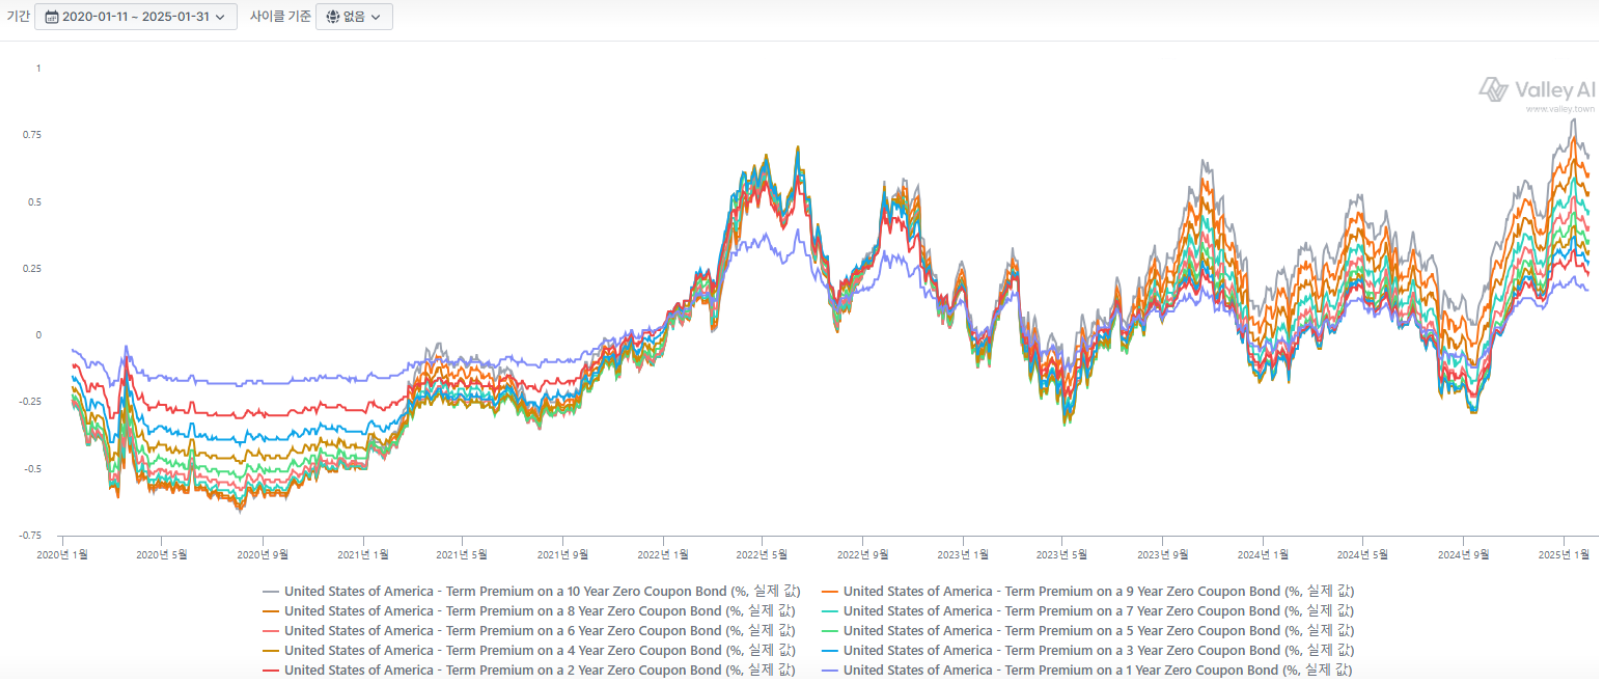Click the 2022년 5월 x-axis tick label
Screen dimensions: 1599x679
tap(761, 554)
